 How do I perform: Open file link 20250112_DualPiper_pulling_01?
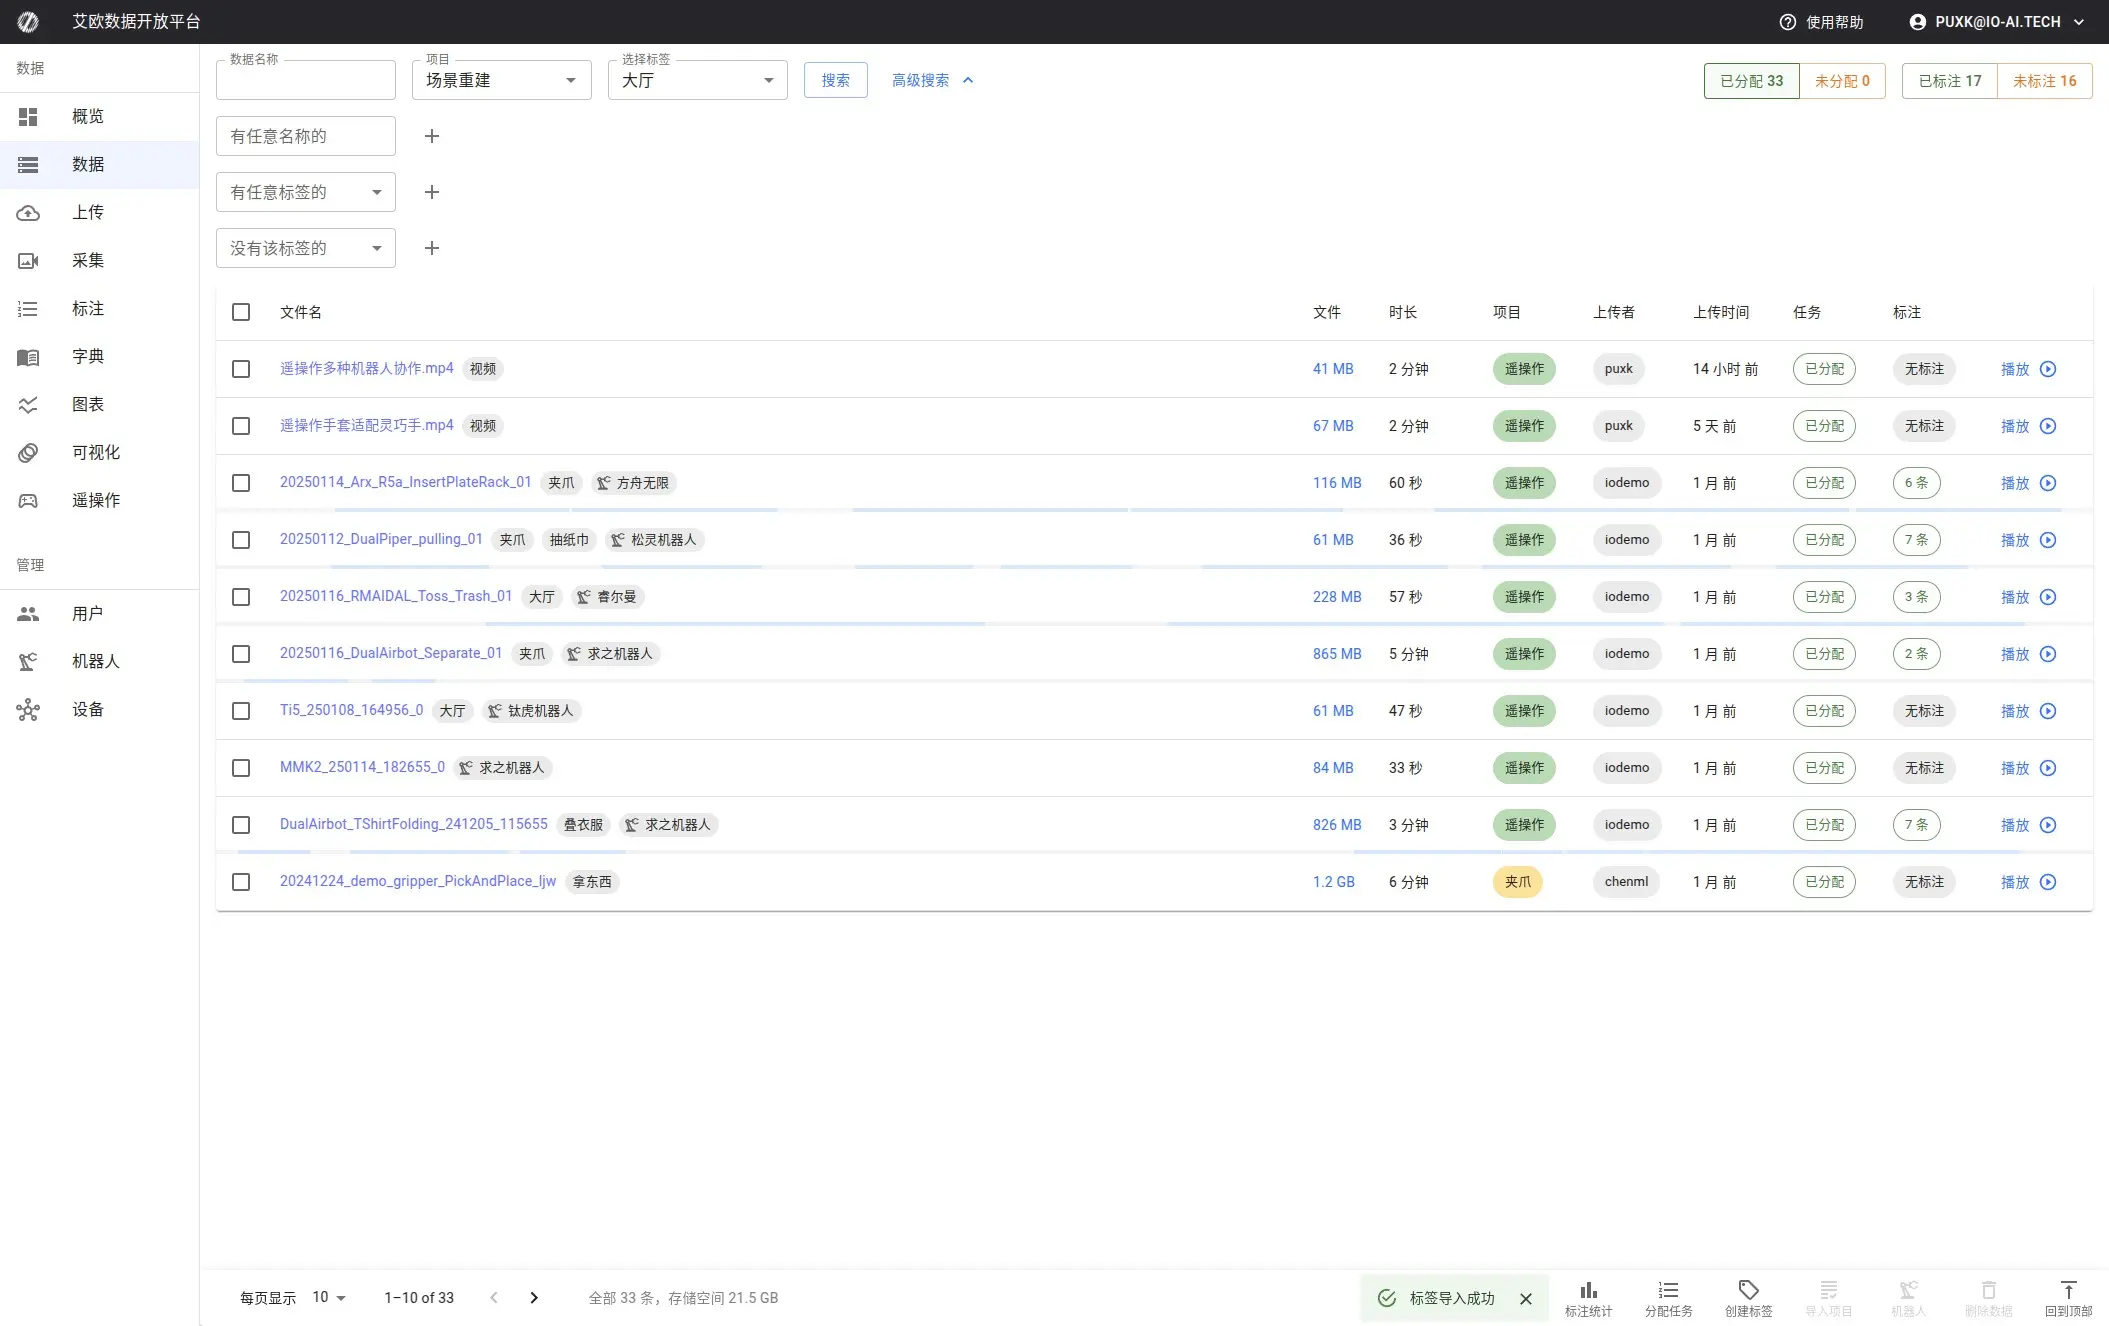tap(381, 539)
